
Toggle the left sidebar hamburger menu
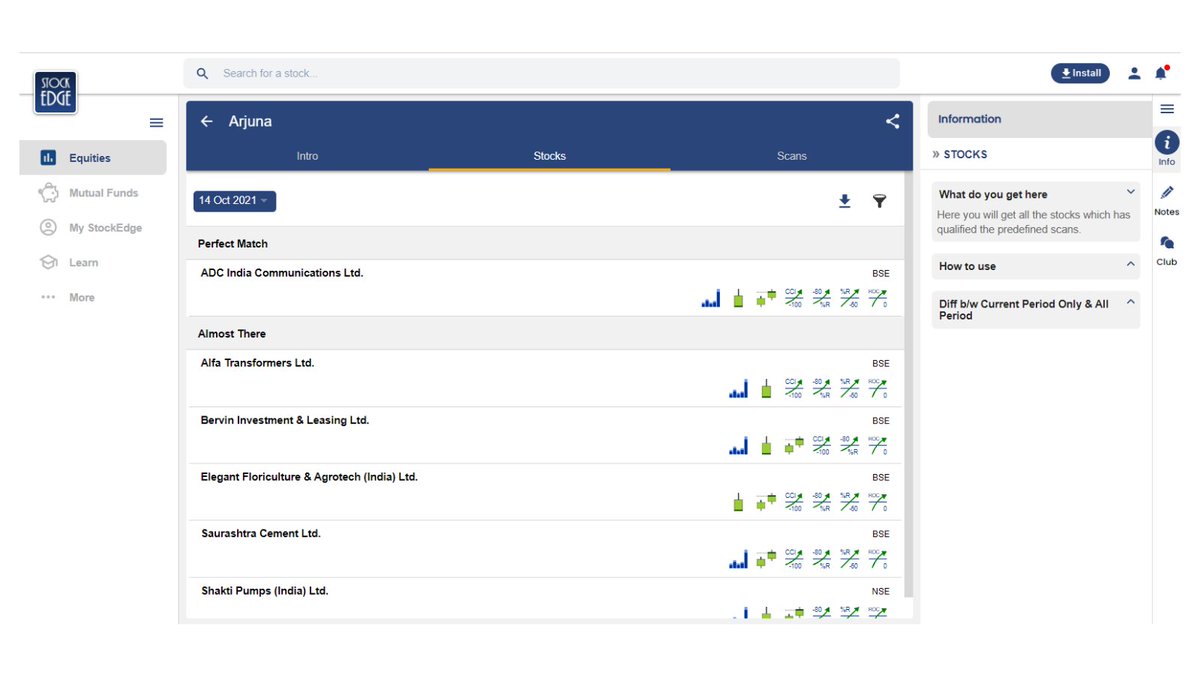(156, 123)
